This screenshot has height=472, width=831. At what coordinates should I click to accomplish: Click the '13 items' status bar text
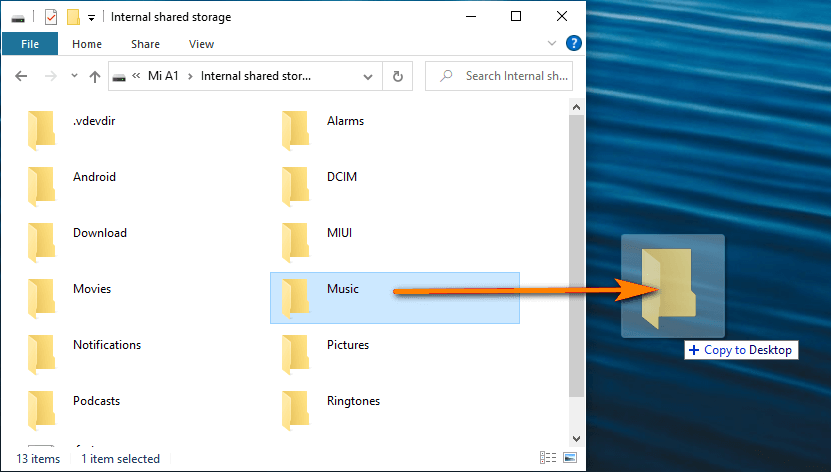[38, 459]
